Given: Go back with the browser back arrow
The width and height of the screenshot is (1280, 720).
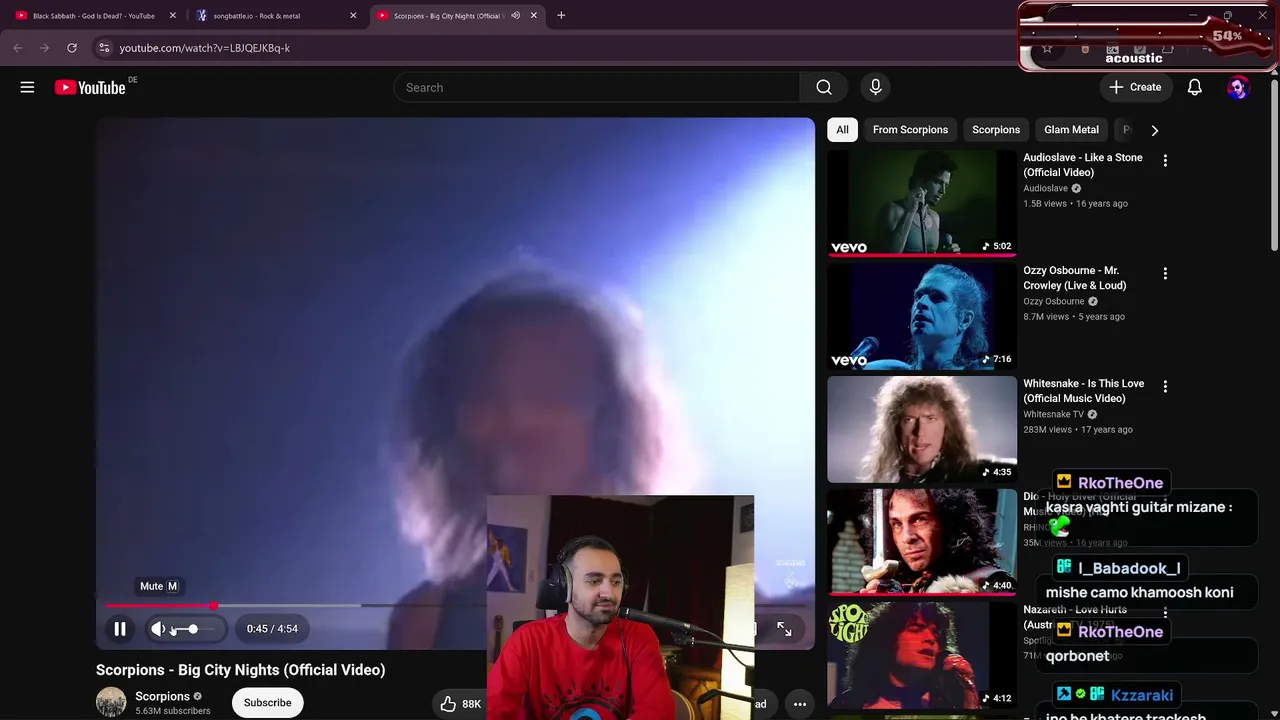Looking at the screenshot, I should 18,48.
